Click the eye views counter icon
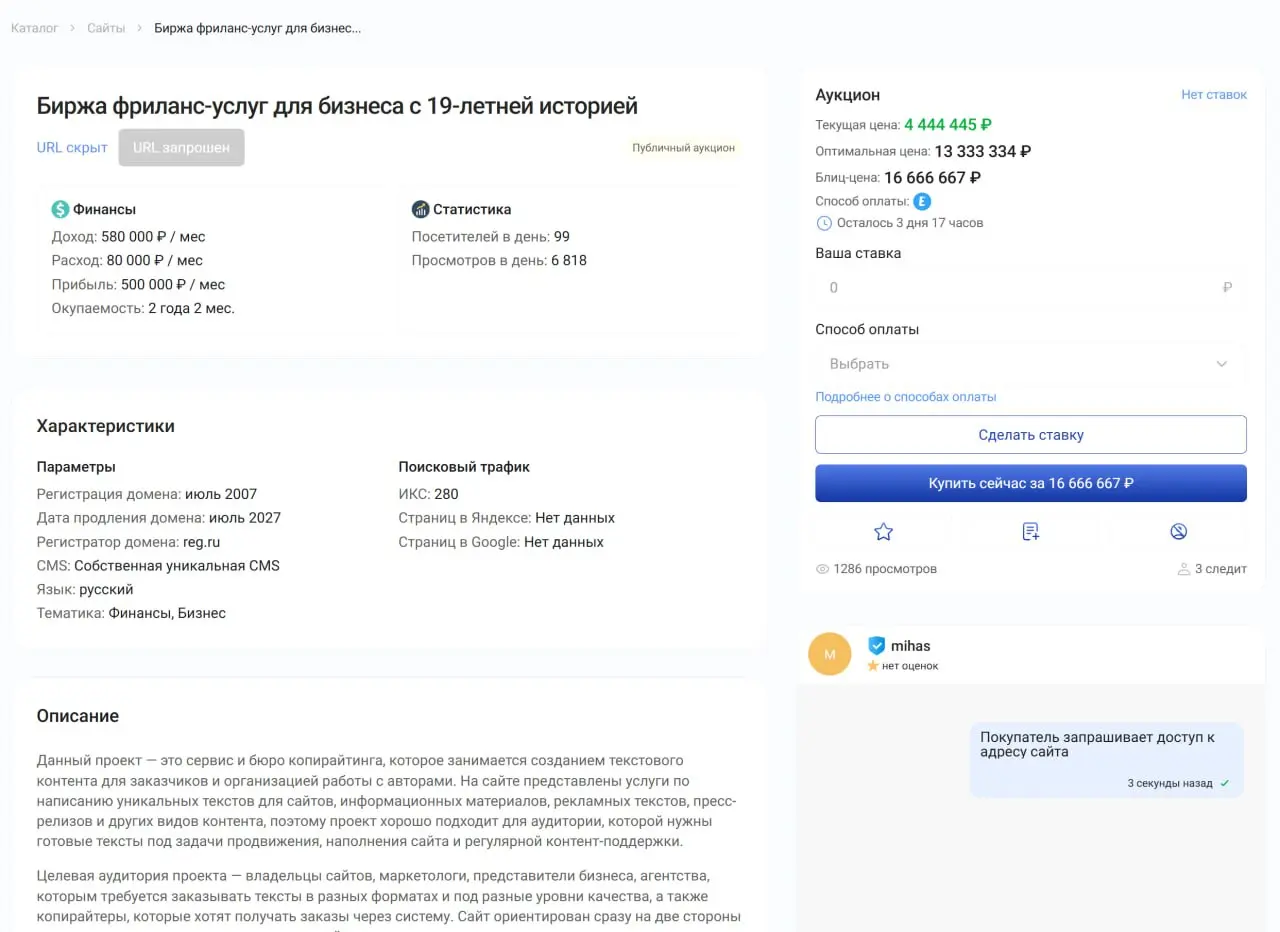 (x=823, y=569)
